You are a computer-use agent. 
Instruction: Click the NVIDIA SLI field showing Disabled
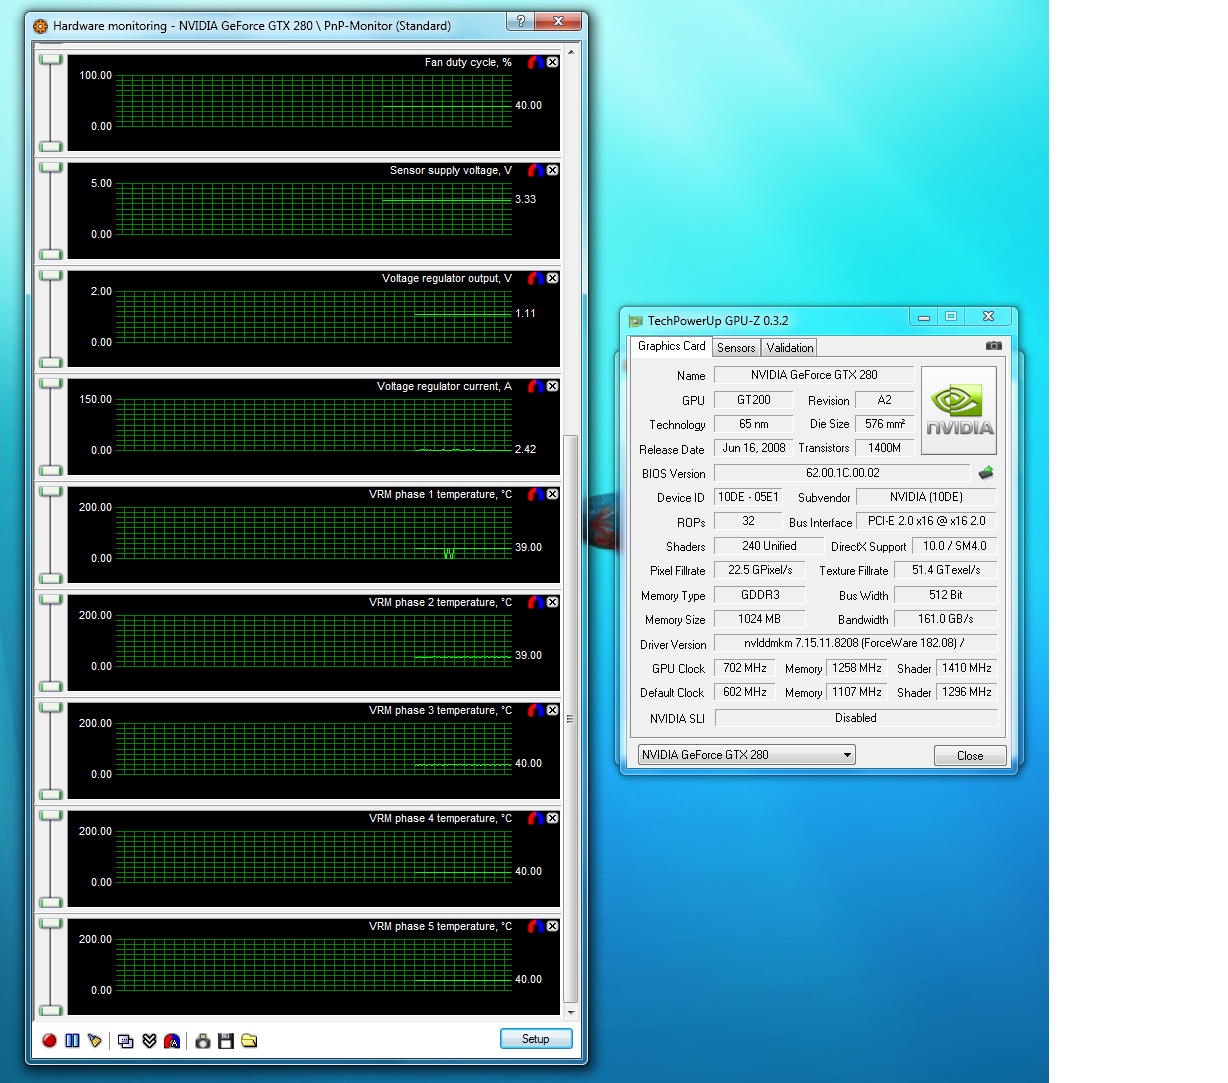pos(856,718)
